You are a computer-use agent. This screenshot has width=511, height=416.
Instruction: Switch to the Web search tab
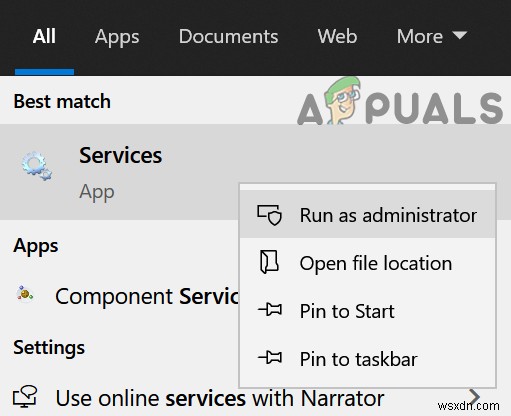coord(337,36)
